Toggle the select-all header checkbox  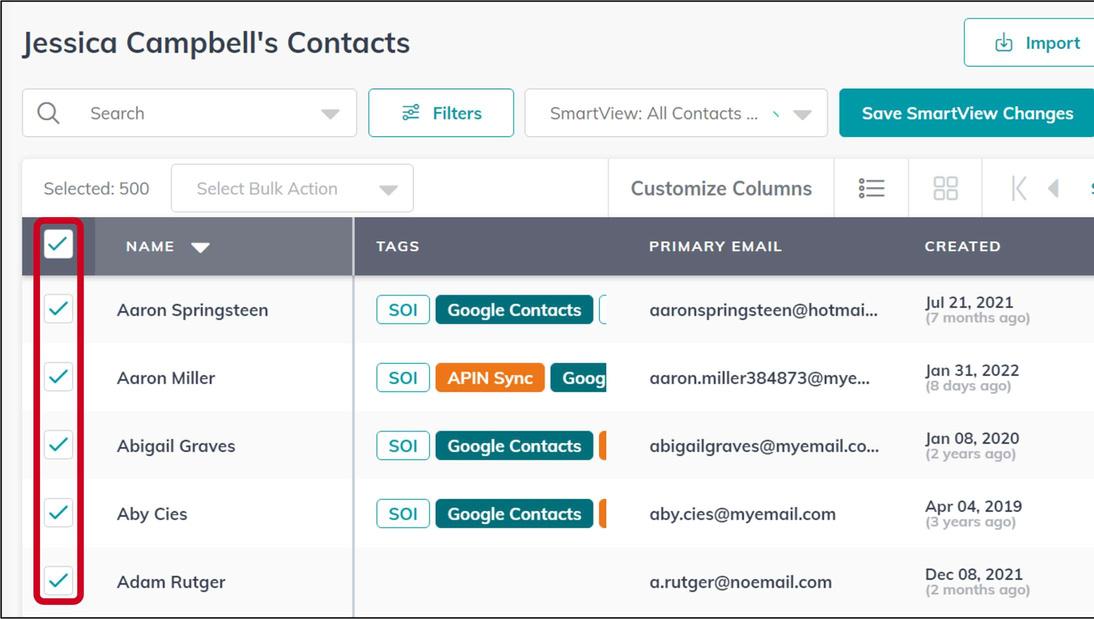click(x=58, y=244)
